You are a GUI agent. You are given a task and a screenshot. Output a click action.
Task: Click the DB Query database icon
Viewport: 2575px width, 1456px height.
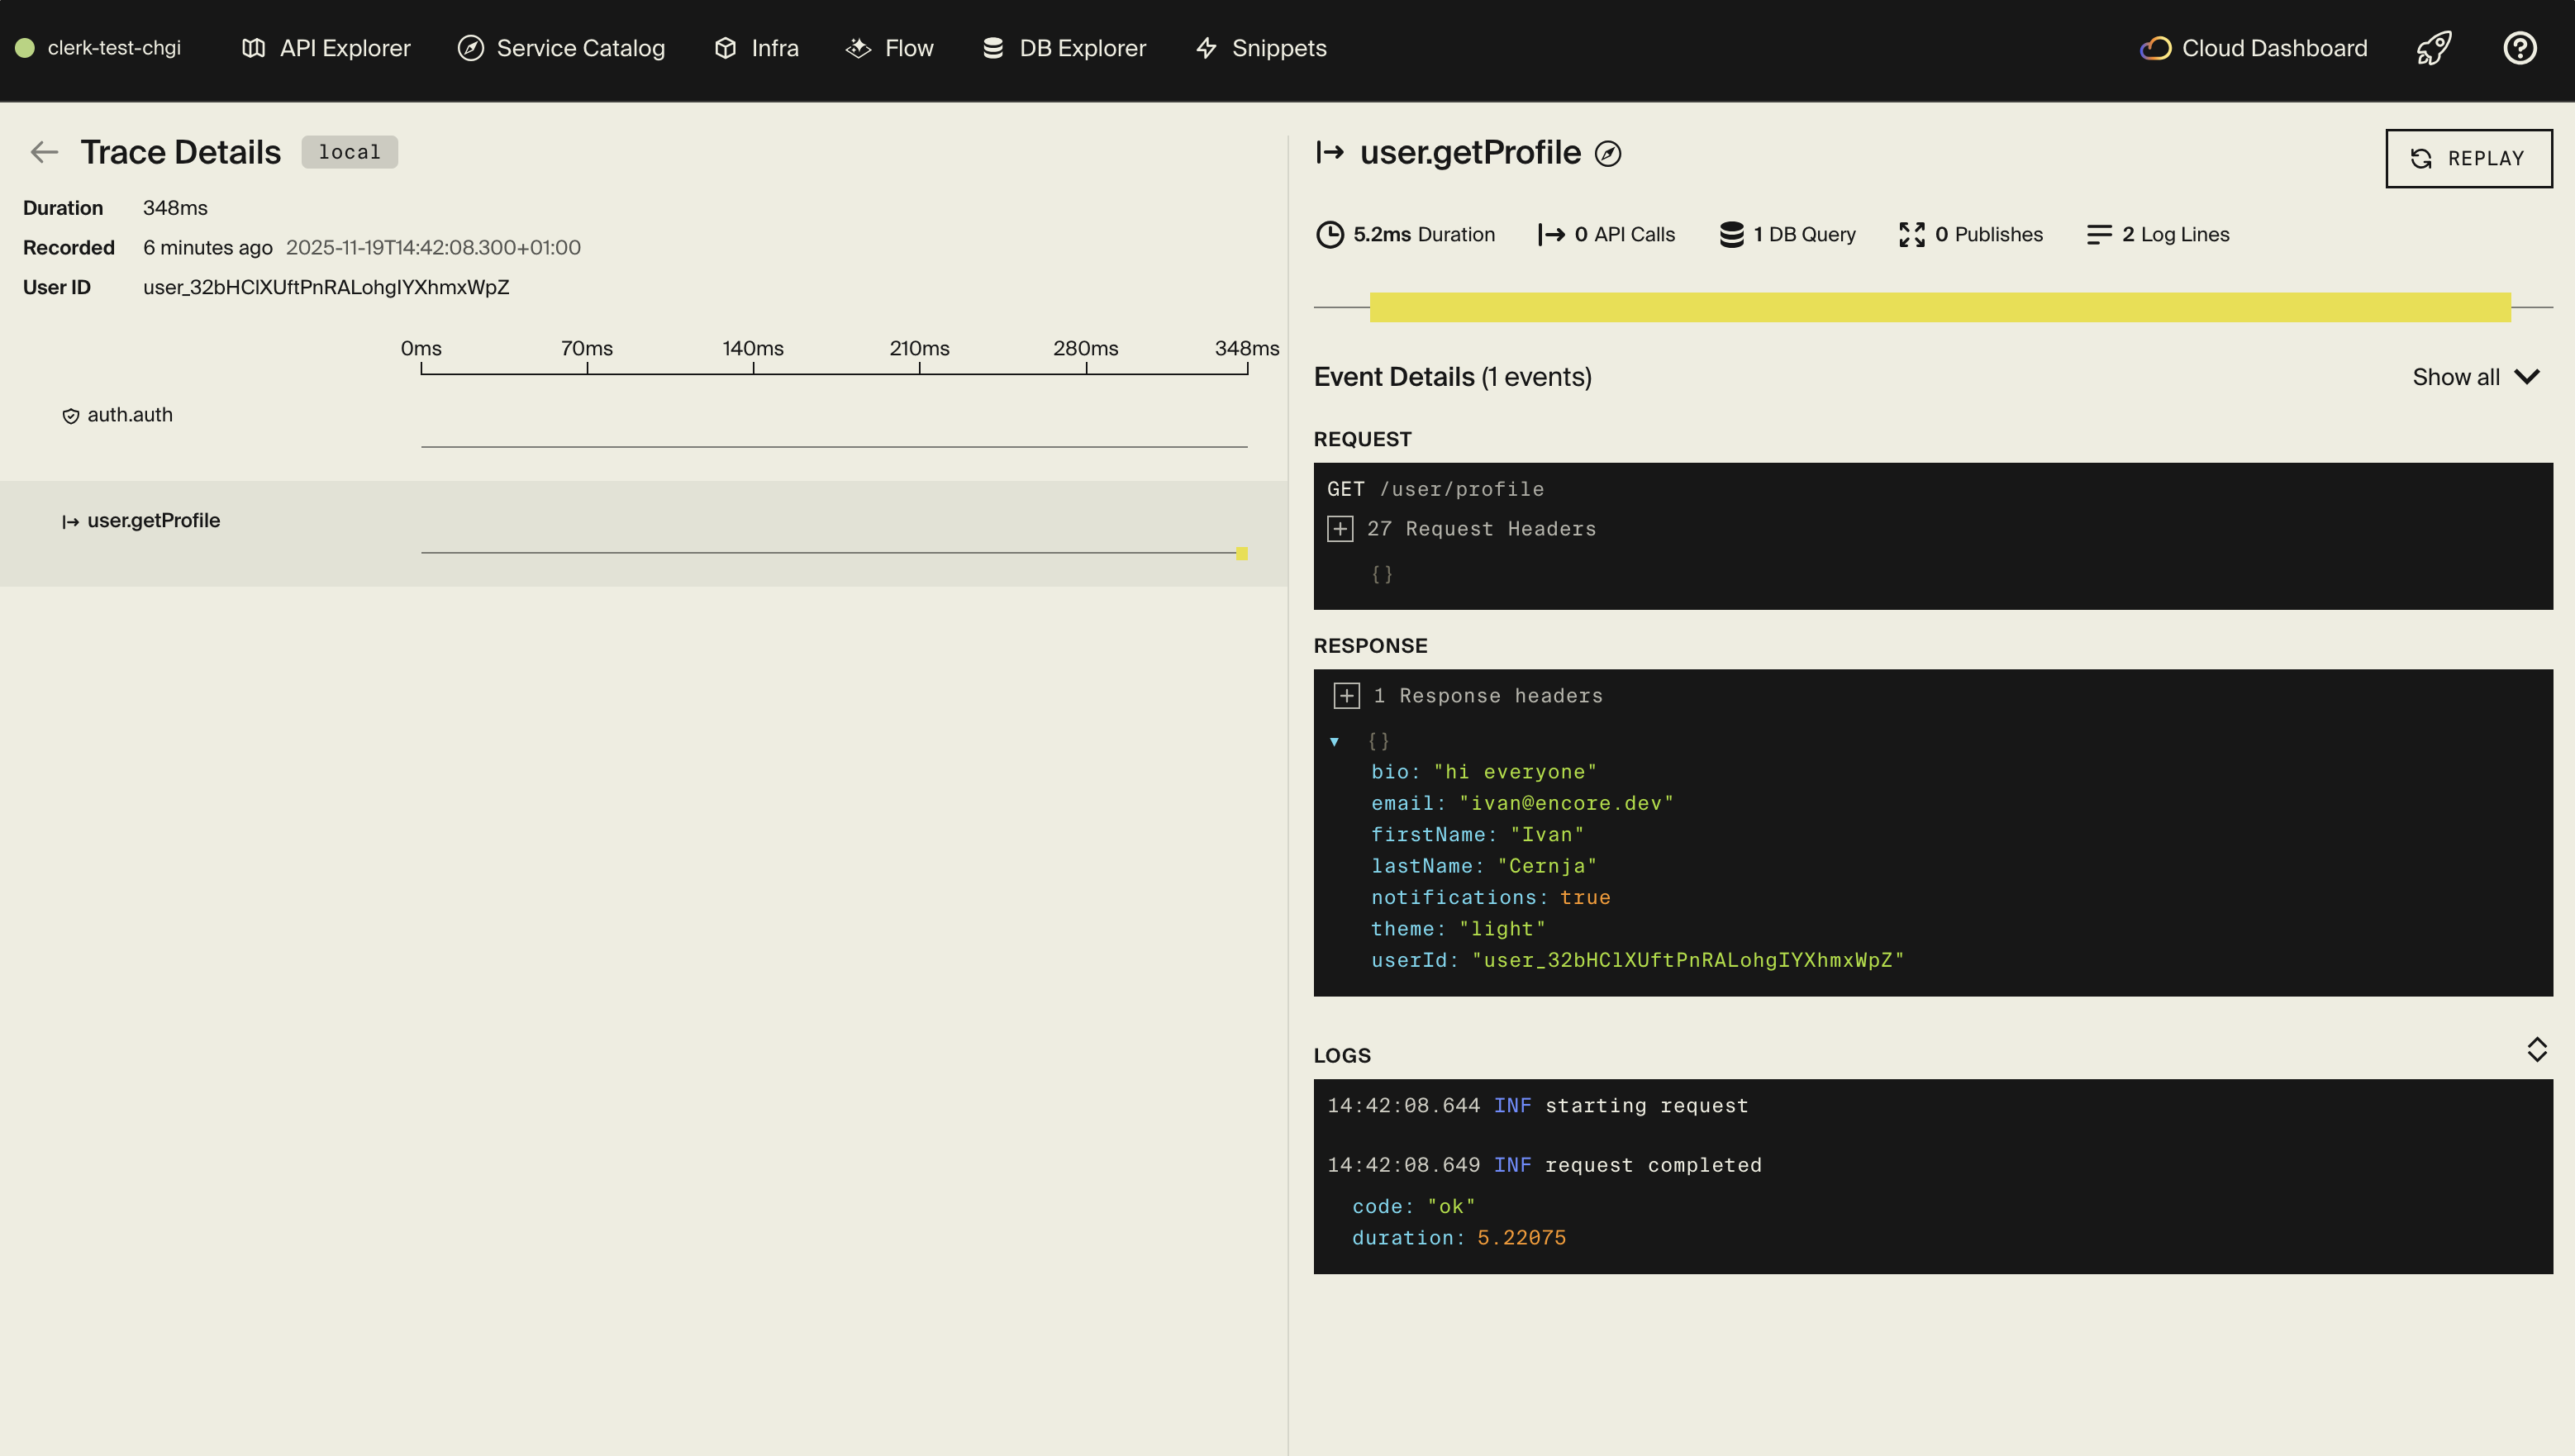(1731, 234)
